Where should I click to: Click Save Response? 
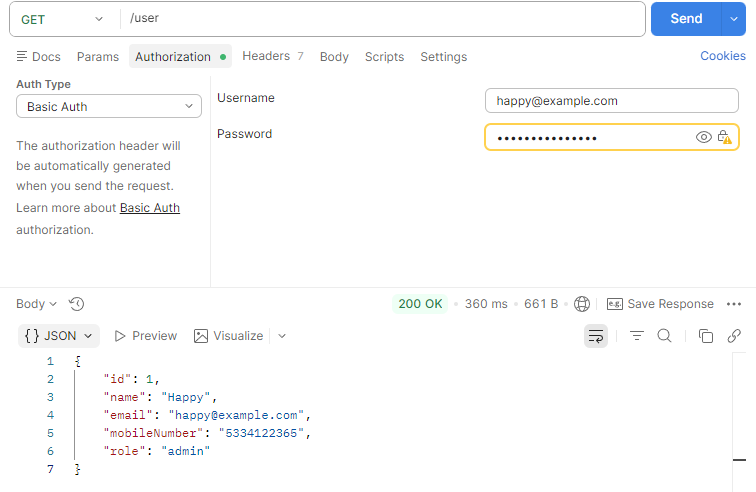pyautogui.click(x=660, y=304)
